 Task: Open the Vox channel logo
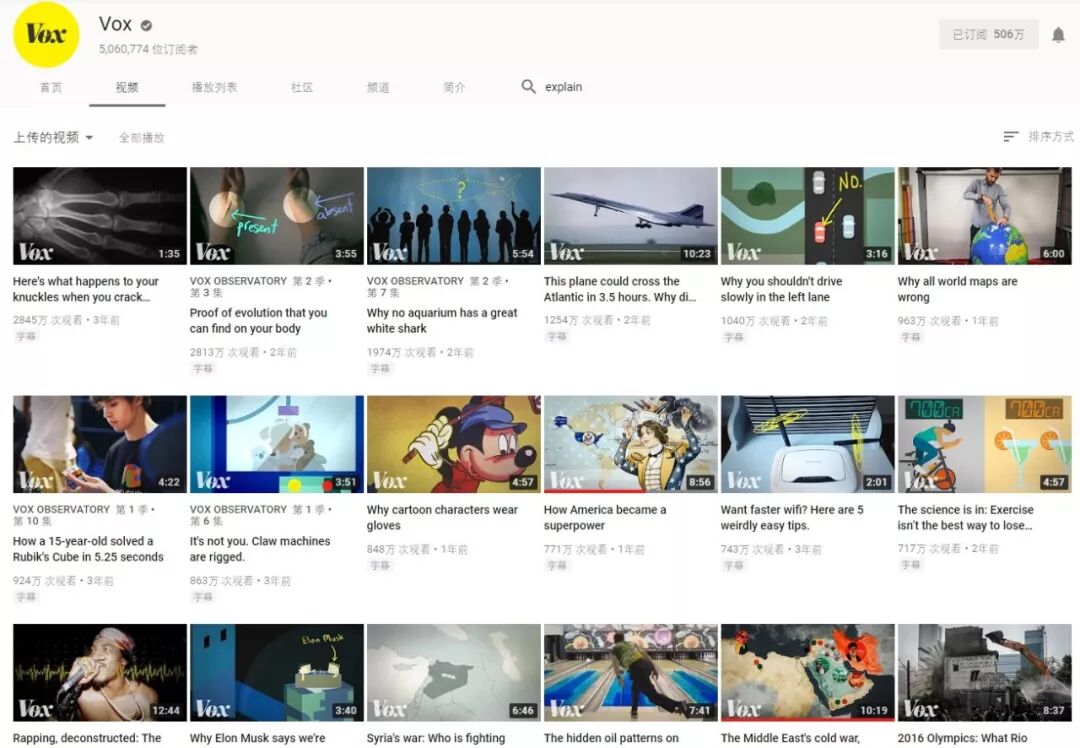45,35
